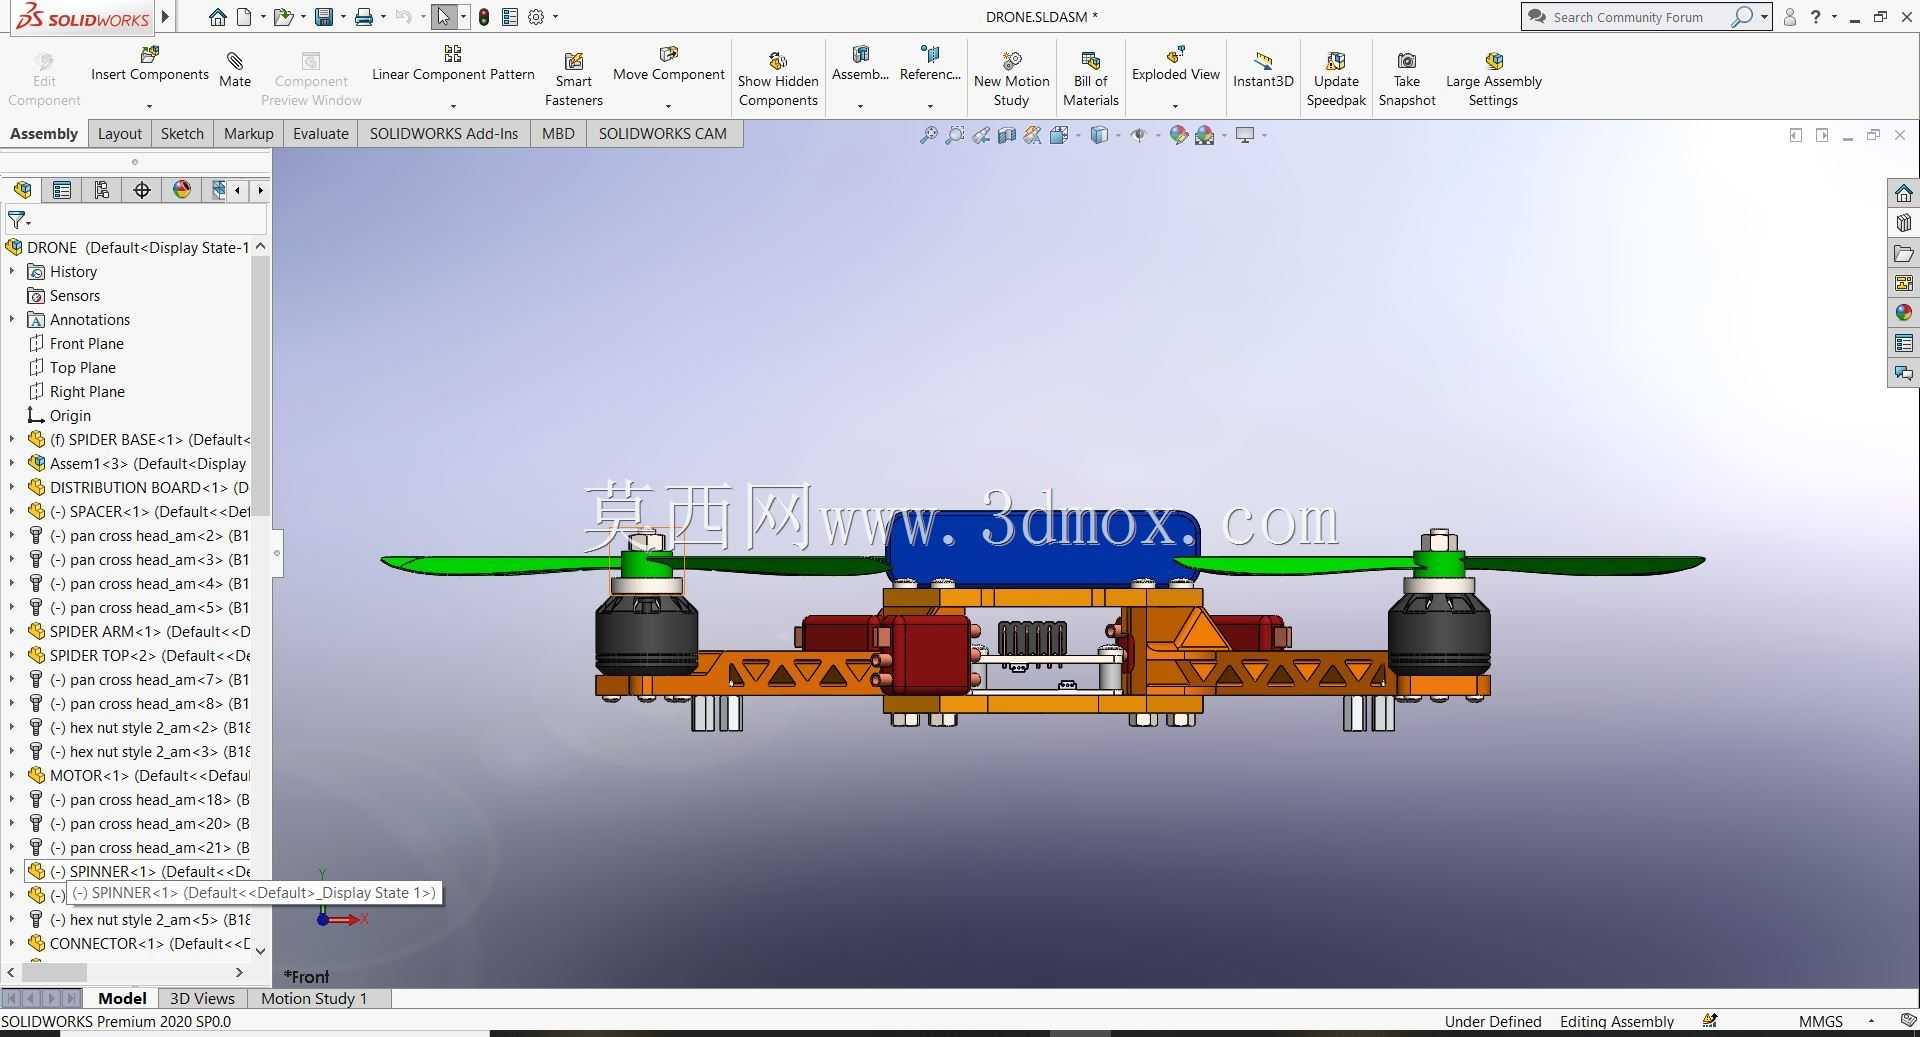The width and height of the screenshot is (1920, 1037).
Task: Switch to SOLIDWORKS CAM tab
Action: (663, 134)
